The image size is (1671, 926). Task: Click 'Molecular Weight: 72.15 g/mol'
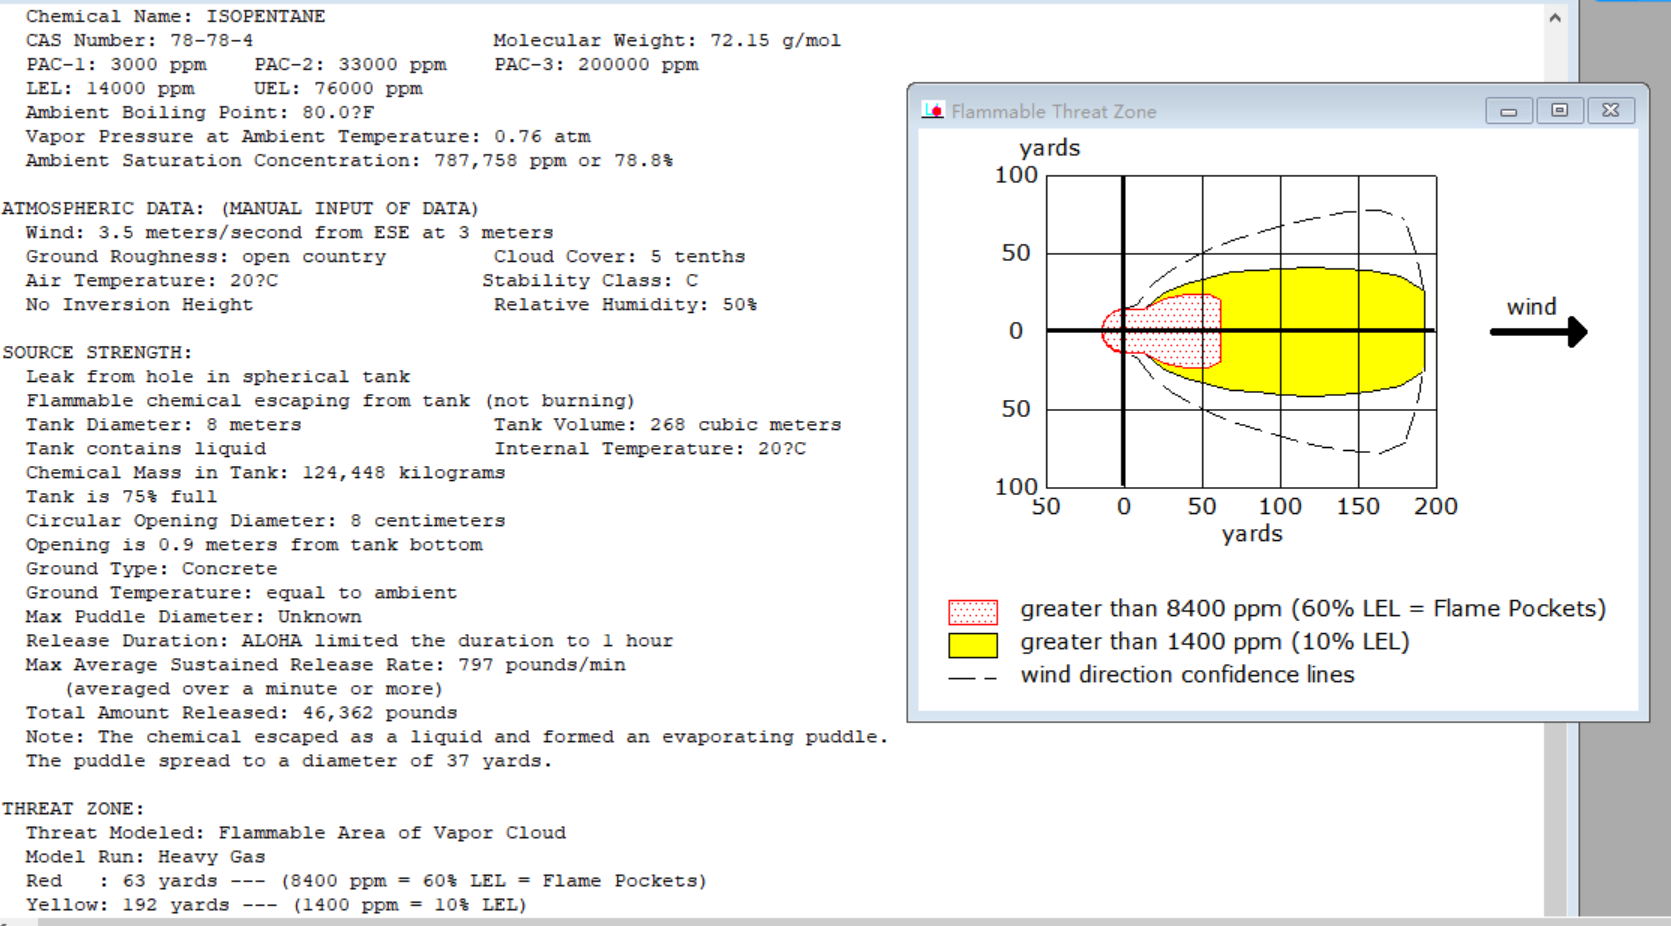click(667, 40)
